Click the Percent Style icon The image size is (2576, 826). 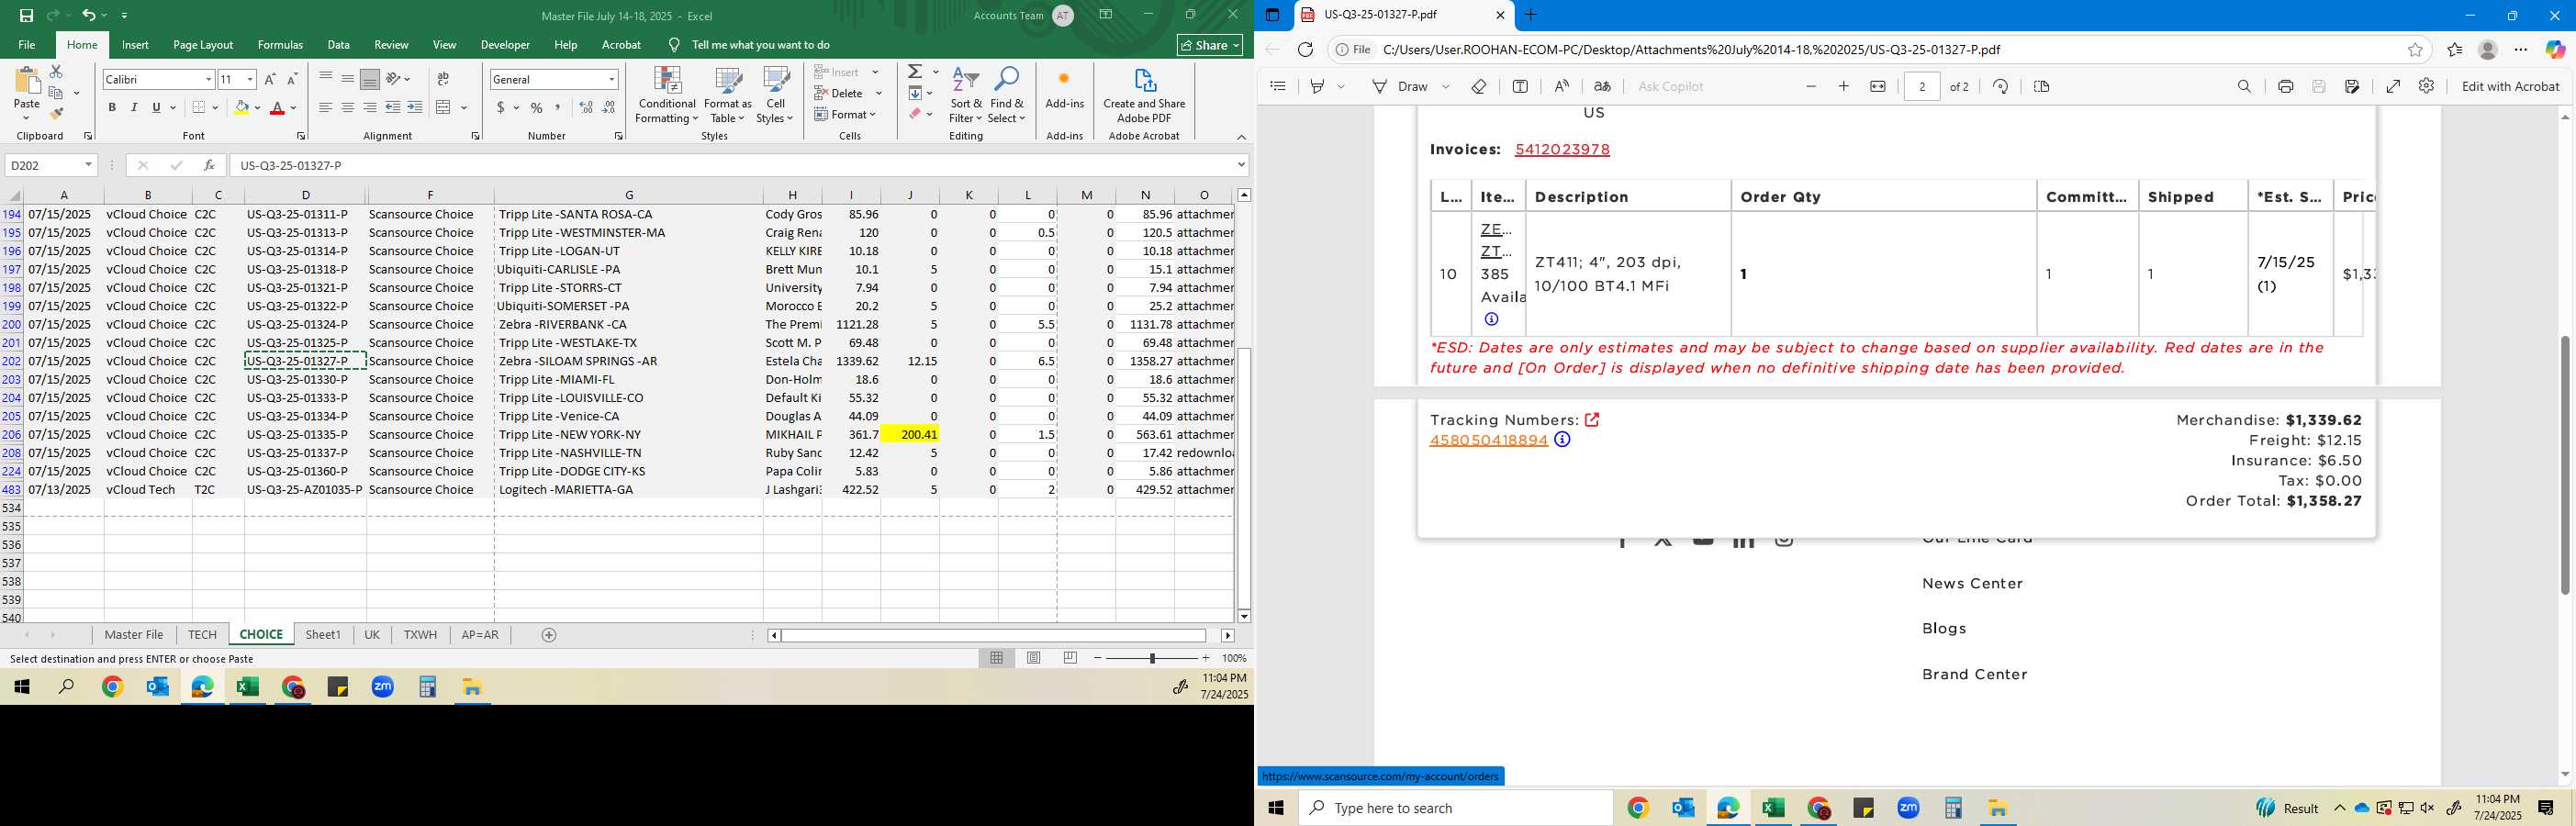click(537, 108)
